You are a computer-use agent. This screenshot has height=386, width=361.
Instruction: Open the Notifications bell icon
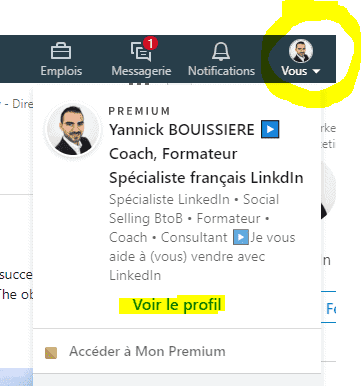click(x=221, y=52)
